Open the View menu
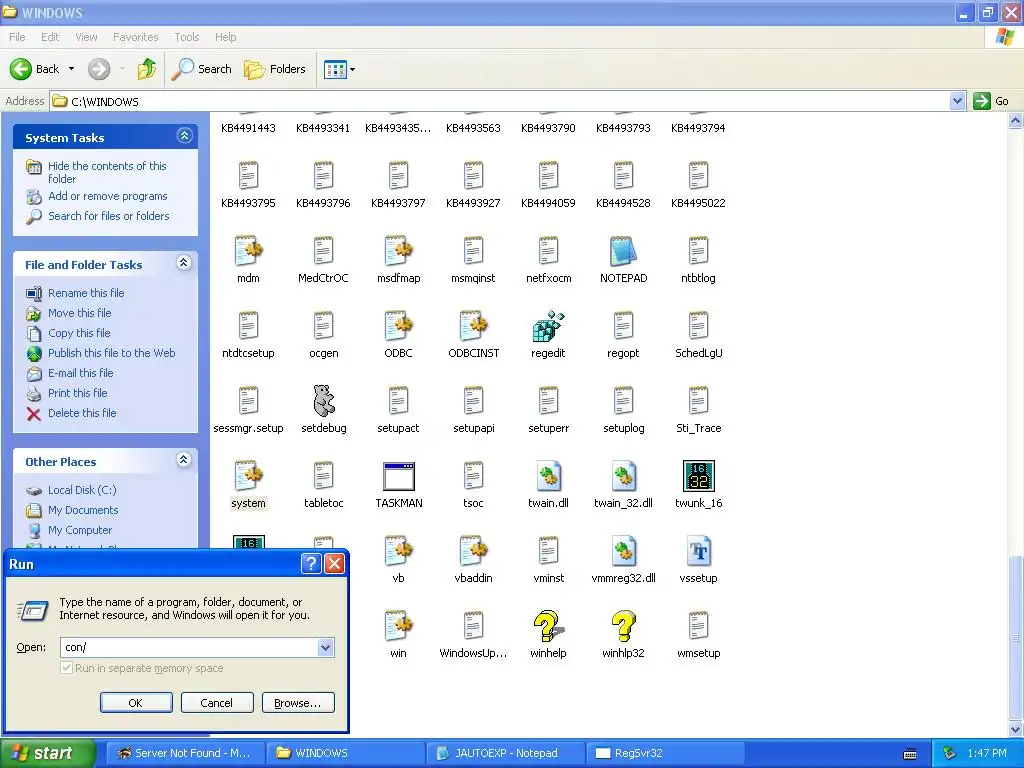This screenshot has height=768, width=1024. tap(86, 37)
